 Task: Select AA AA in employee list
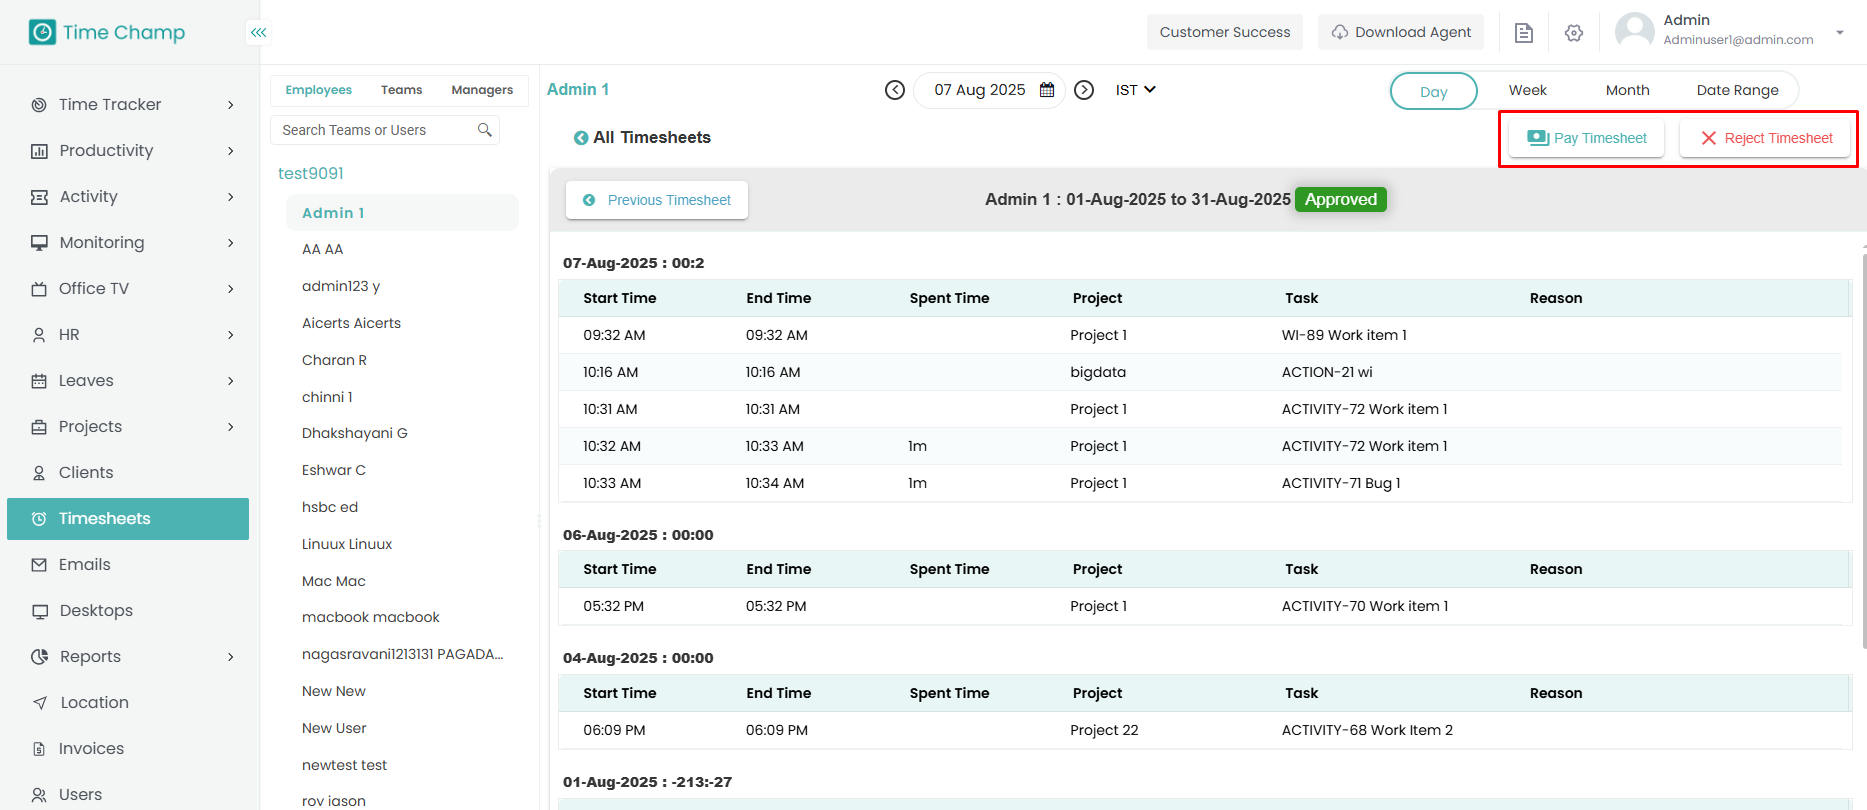pyautogui.click(x=323, y=249)
